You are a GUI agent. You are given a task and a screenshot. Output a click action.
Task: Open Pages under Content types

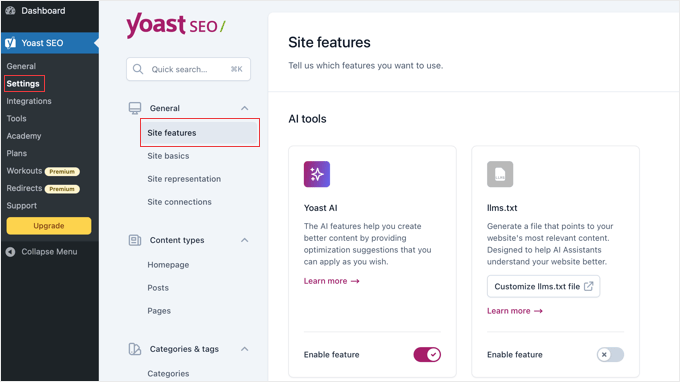pyautogui.click(x=159, y=310)
